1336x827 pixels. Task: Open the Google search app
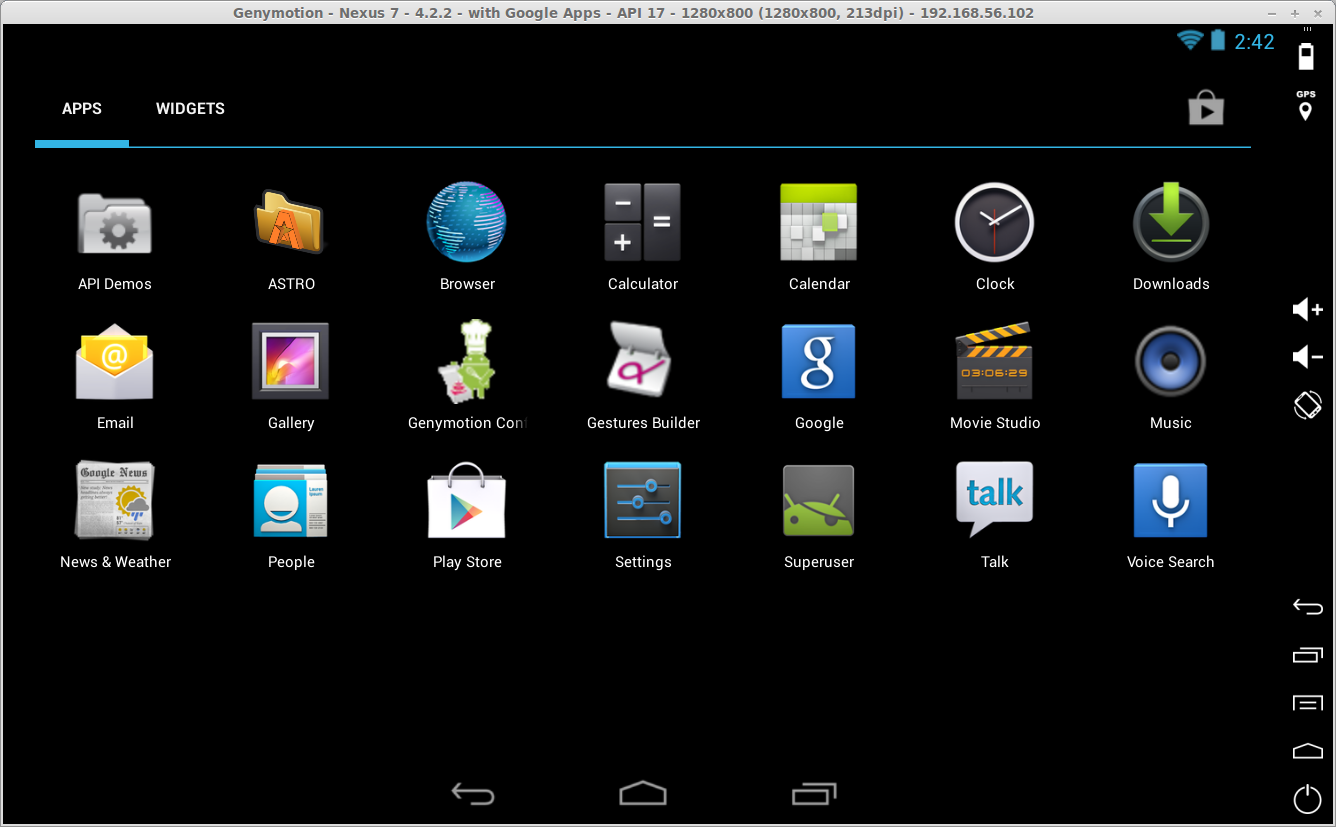point(819,361)
